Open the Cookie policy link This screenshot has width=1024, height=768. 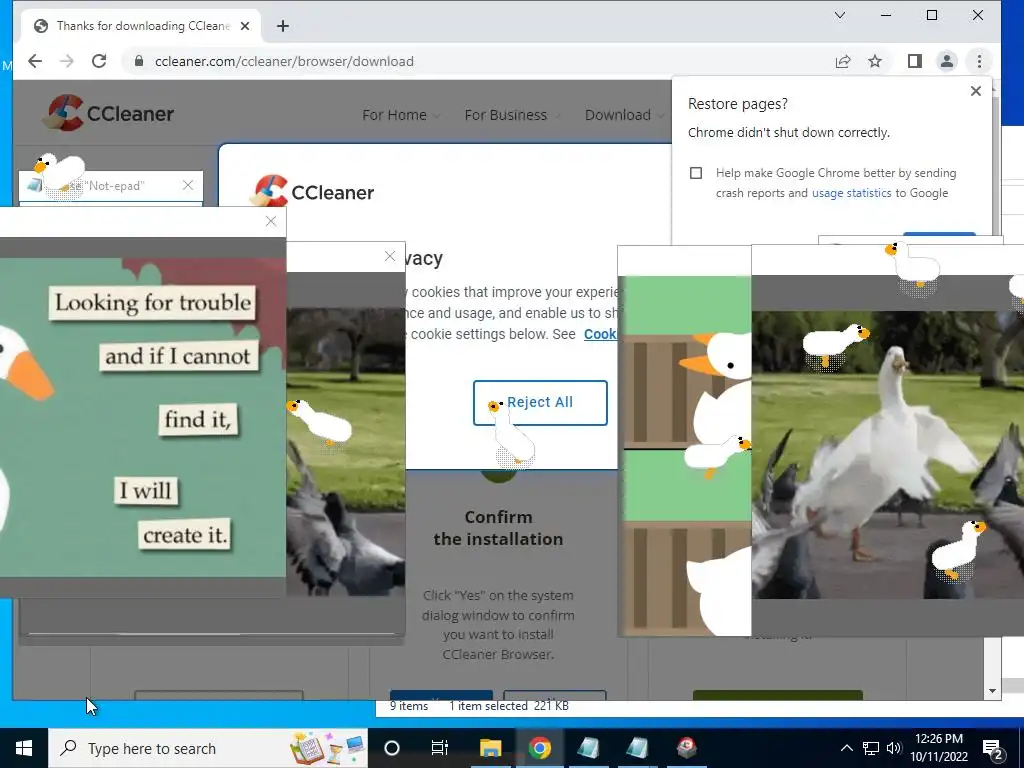[x=600, y=334]
